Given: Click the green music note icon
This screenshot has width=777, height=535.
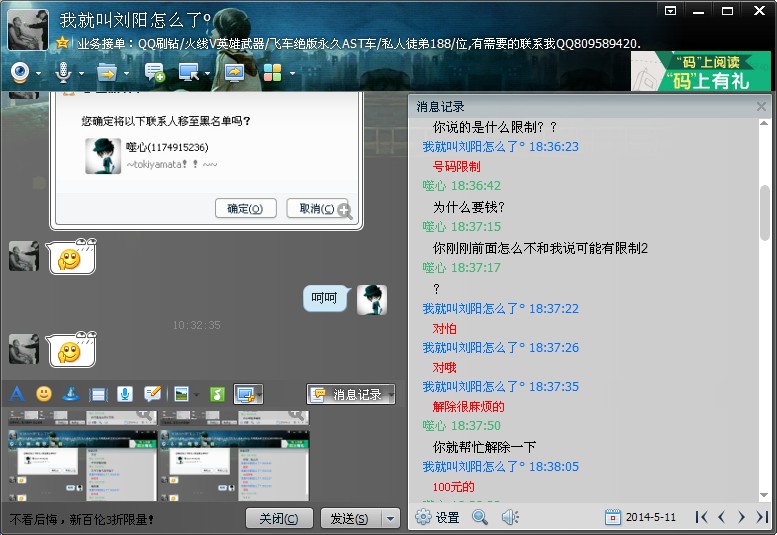Looking at the screenshot, I should point(217,394).
